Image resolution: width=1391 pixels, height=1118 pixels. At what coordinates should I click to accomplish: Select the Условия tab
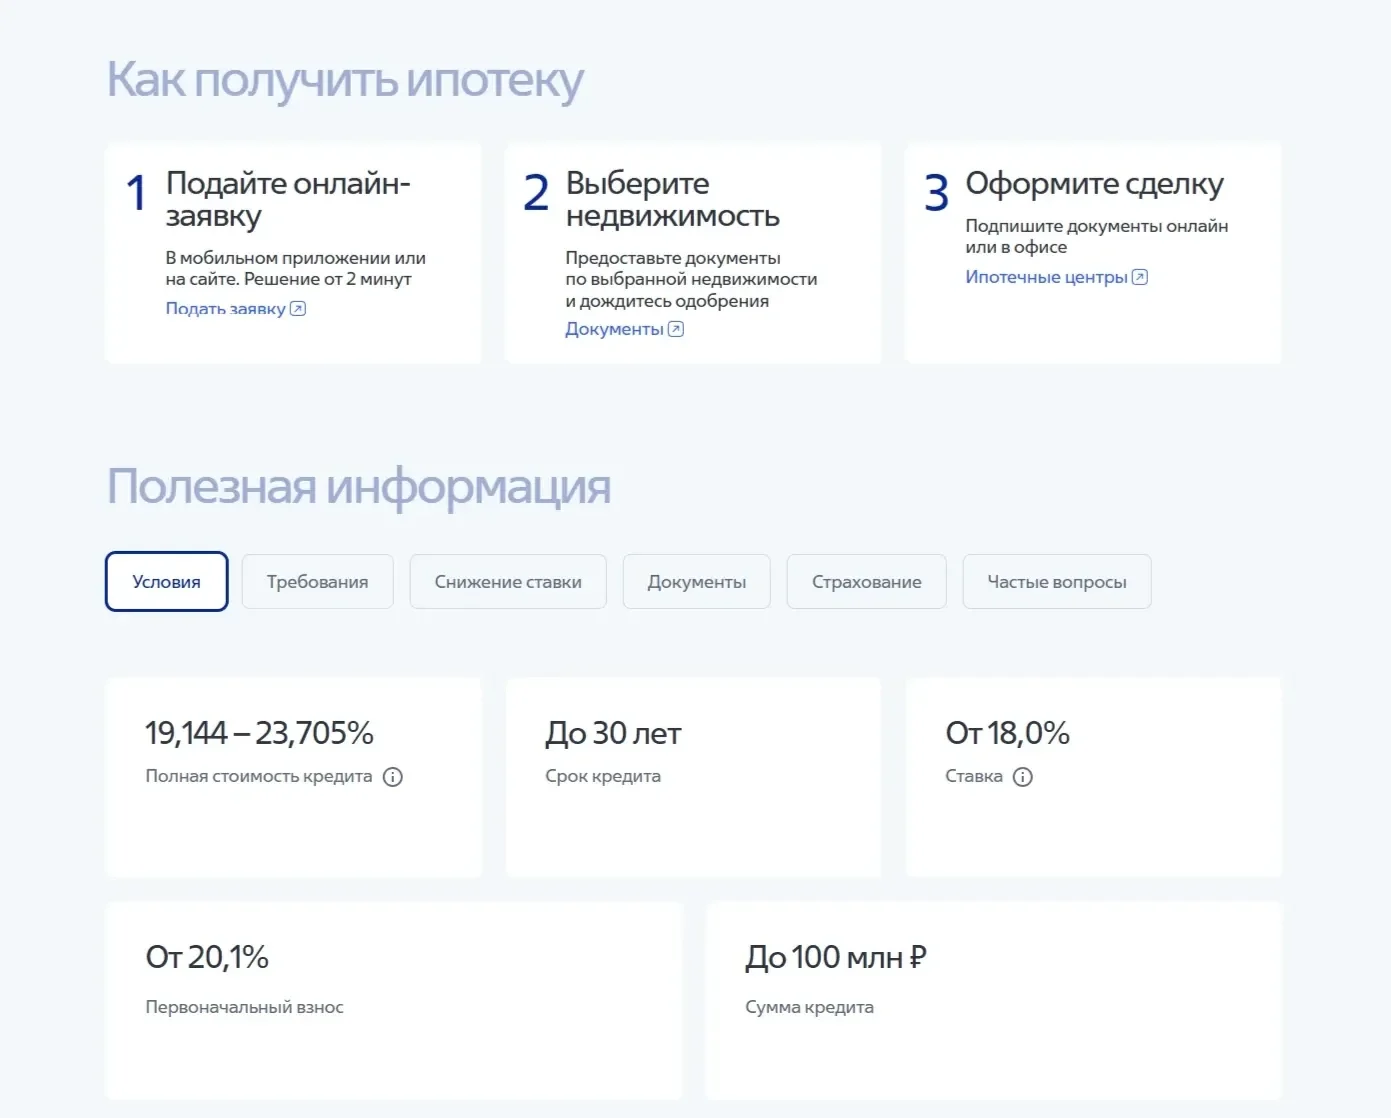166,581
